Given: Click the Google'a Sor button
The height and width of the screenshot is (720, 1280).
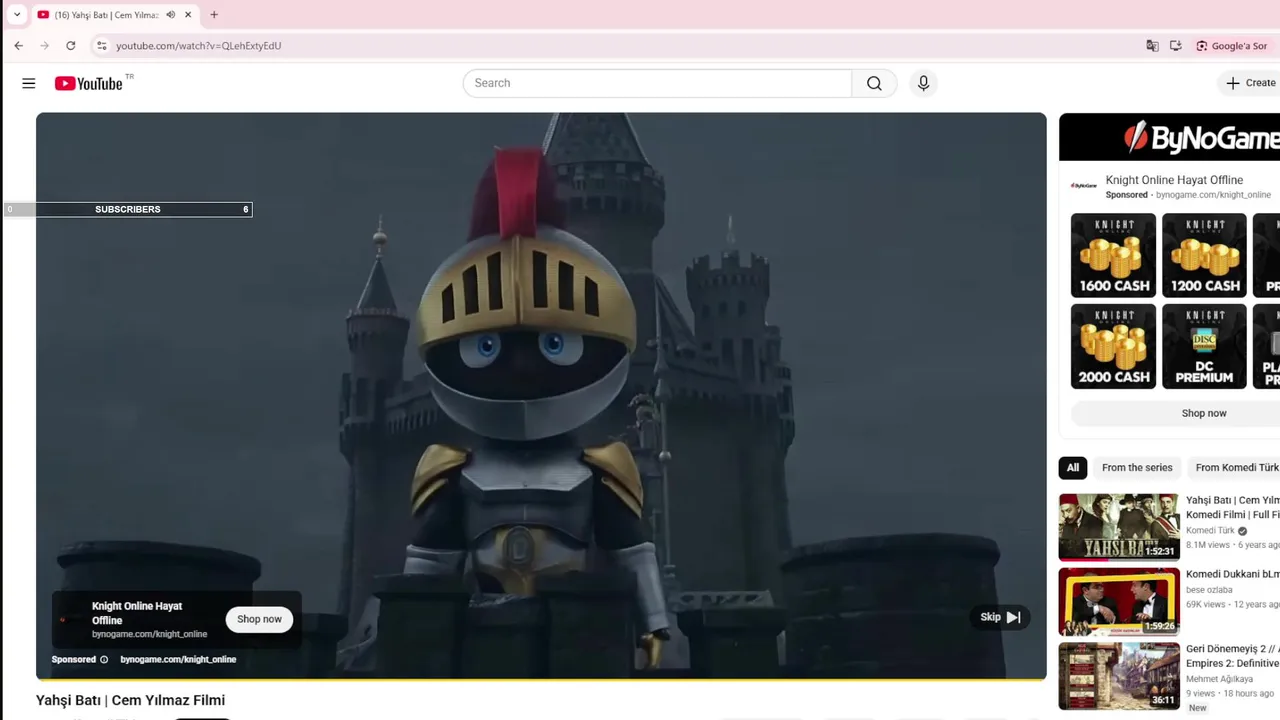Looking at the screenshot, I should point(1231,46).
